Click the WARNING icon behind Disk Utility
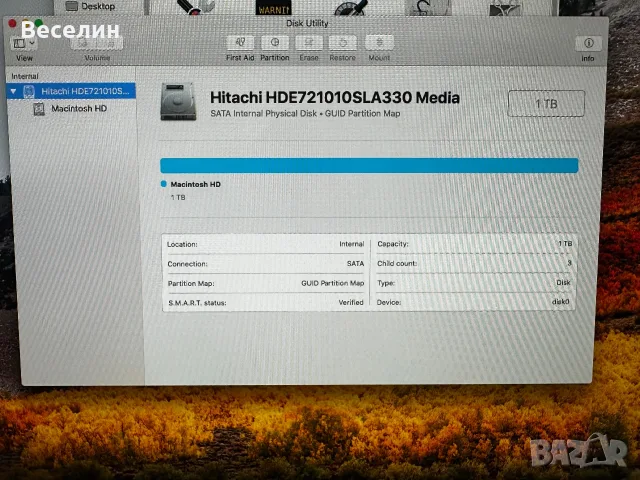This screenshot has width=640, height=480. click(x=273, y=8)
